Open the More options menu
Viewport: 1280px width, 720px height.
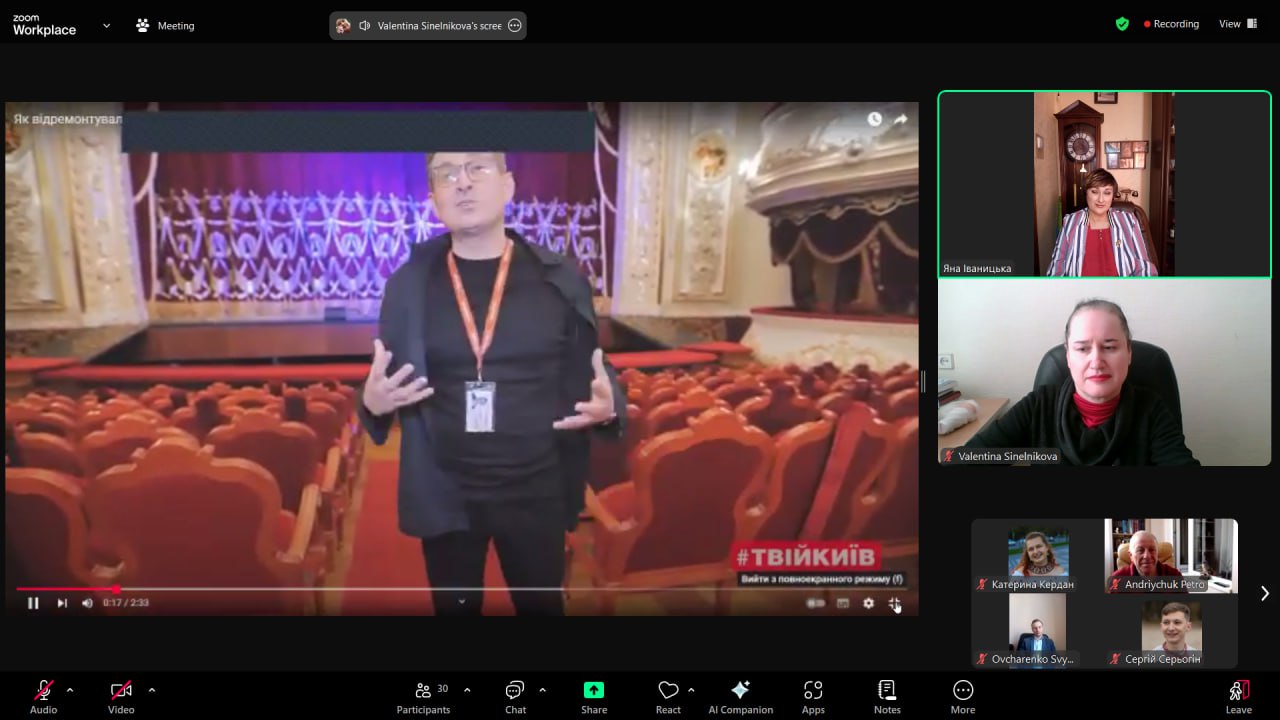tap(963, 696)
